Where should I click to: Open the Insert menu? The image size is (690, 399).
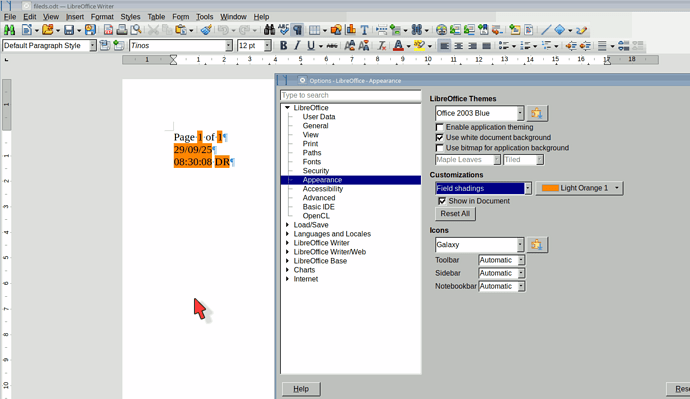pos(75,17)
